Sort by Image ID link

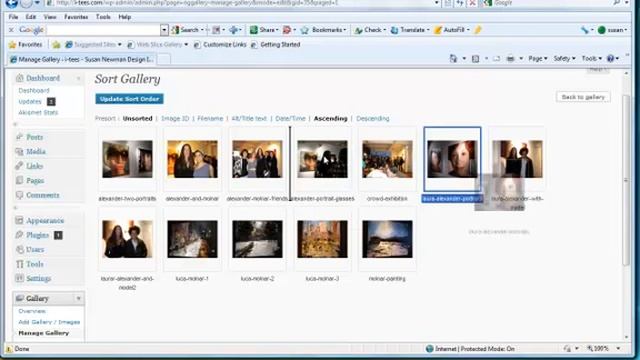pyautogui.click(x=175, y=118)
